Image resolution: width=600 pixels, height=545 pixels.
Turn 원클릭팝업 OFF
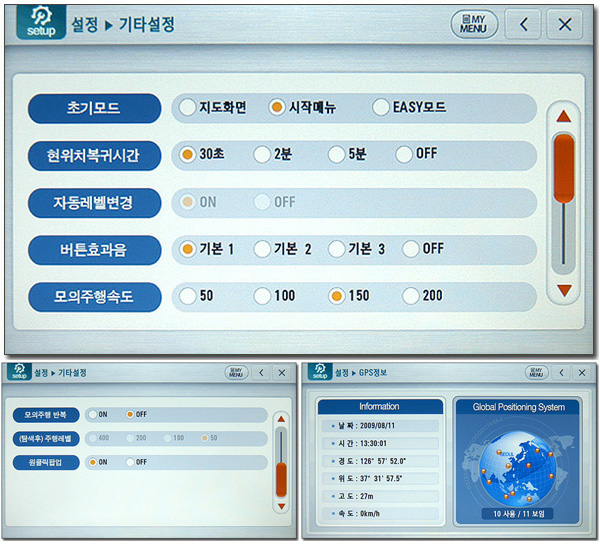pos(129,462)
